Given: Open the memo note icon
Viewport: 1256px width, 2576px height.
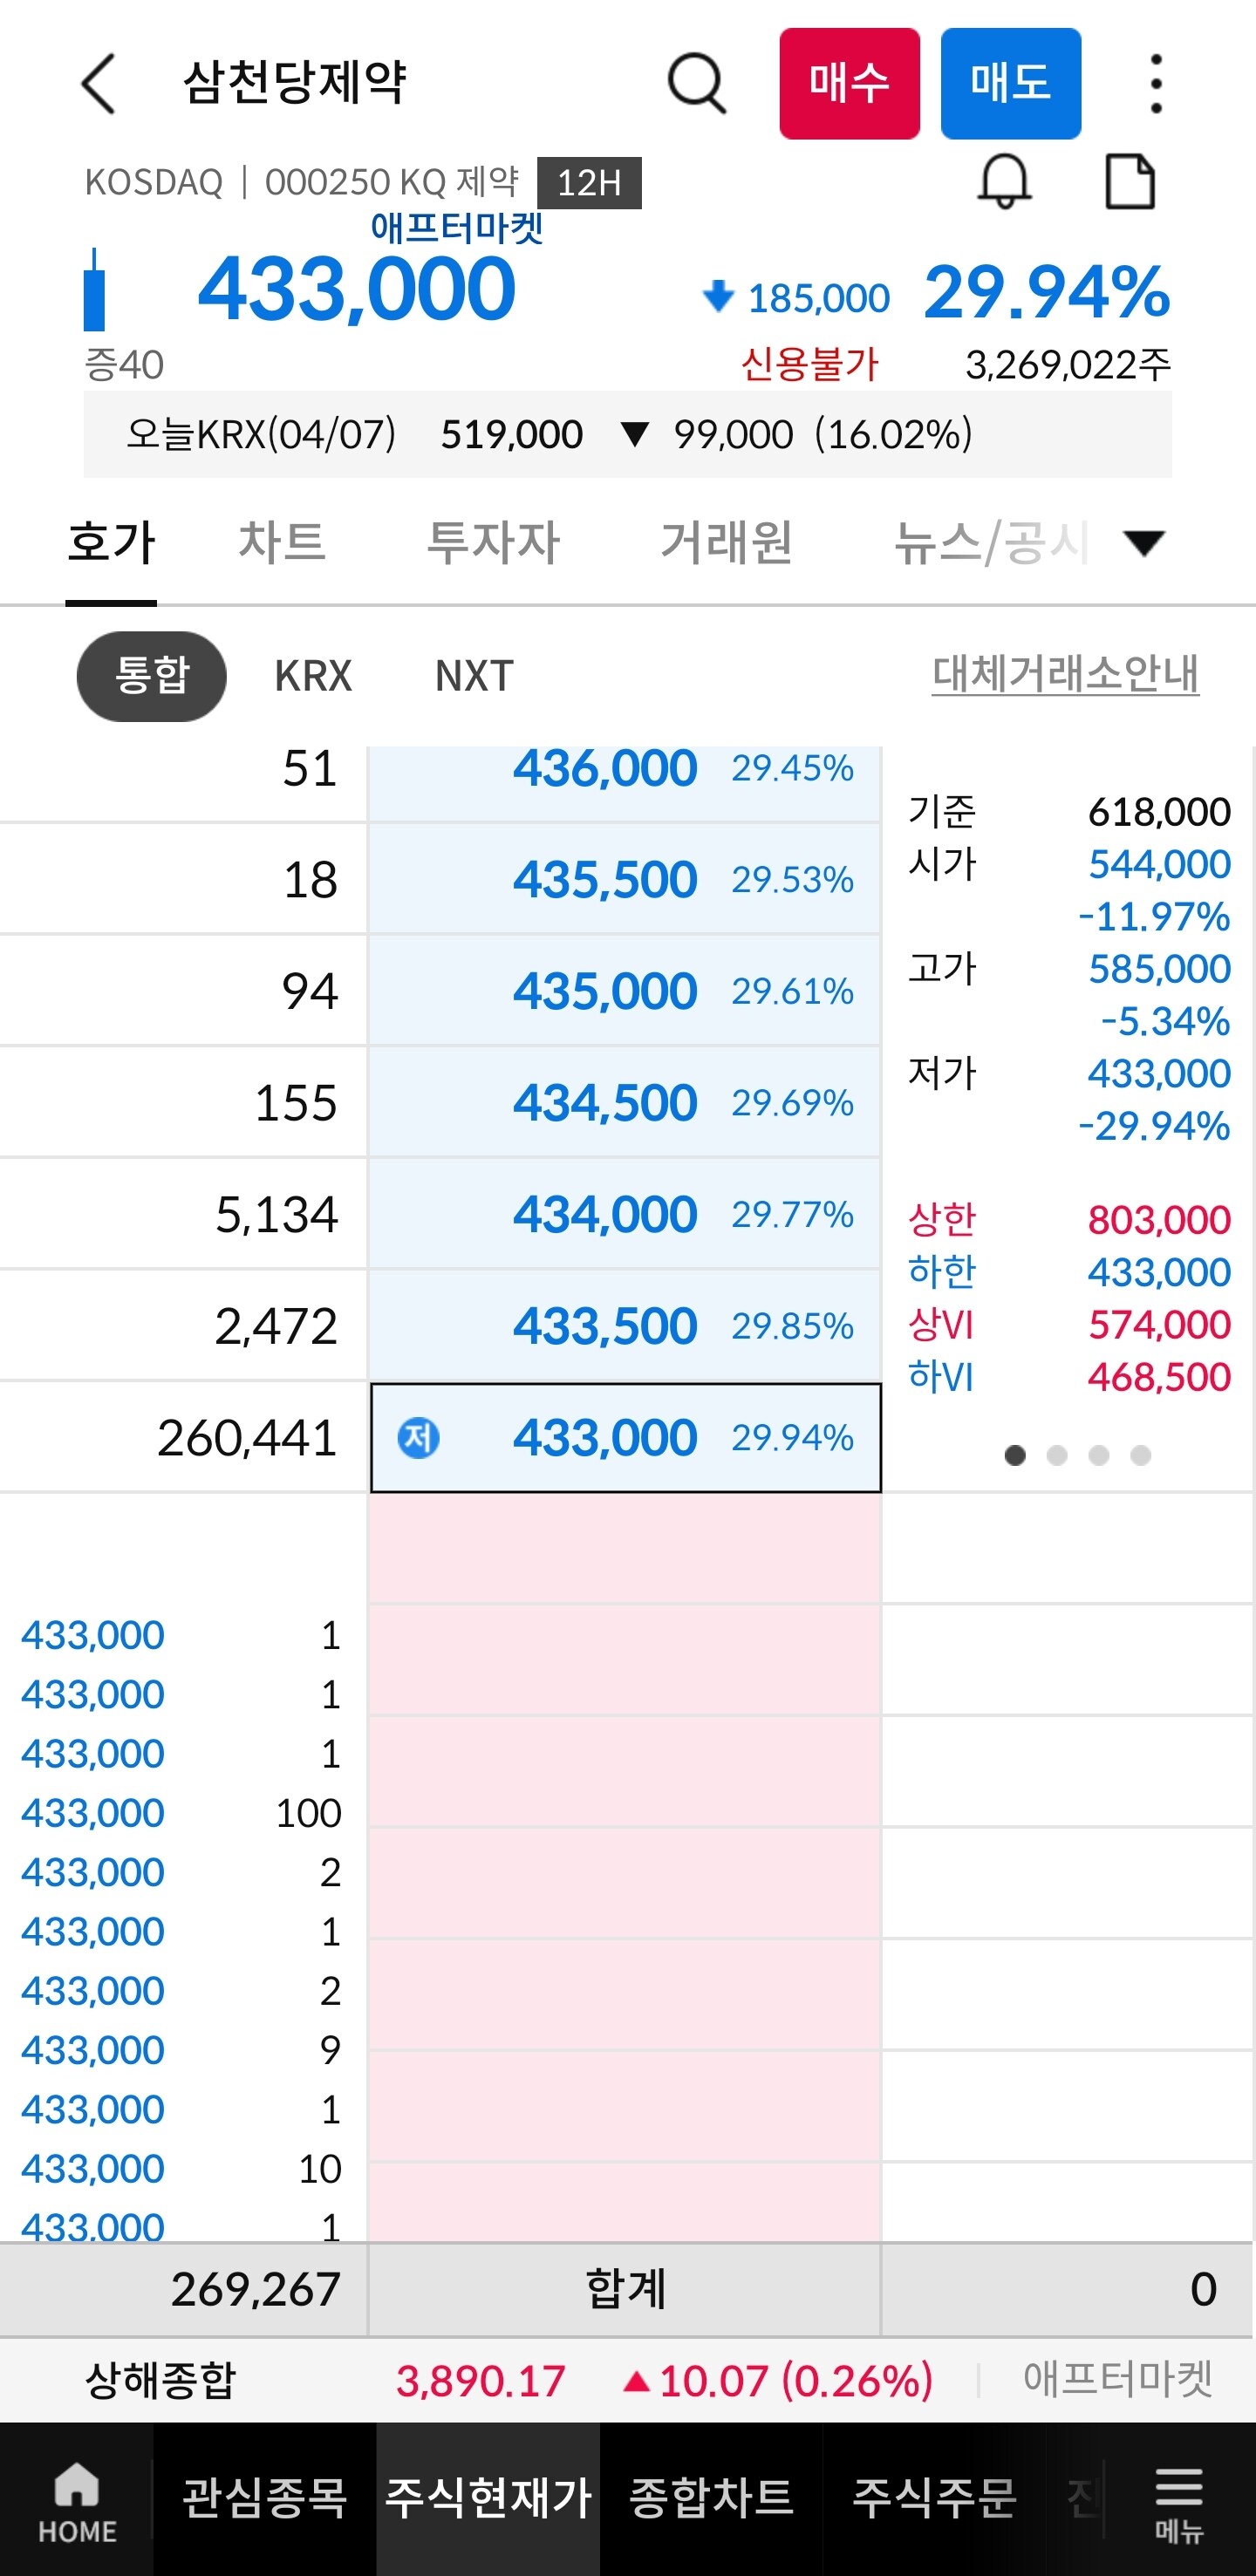Looking at the screenshot, I should [x=1130, y=182].
